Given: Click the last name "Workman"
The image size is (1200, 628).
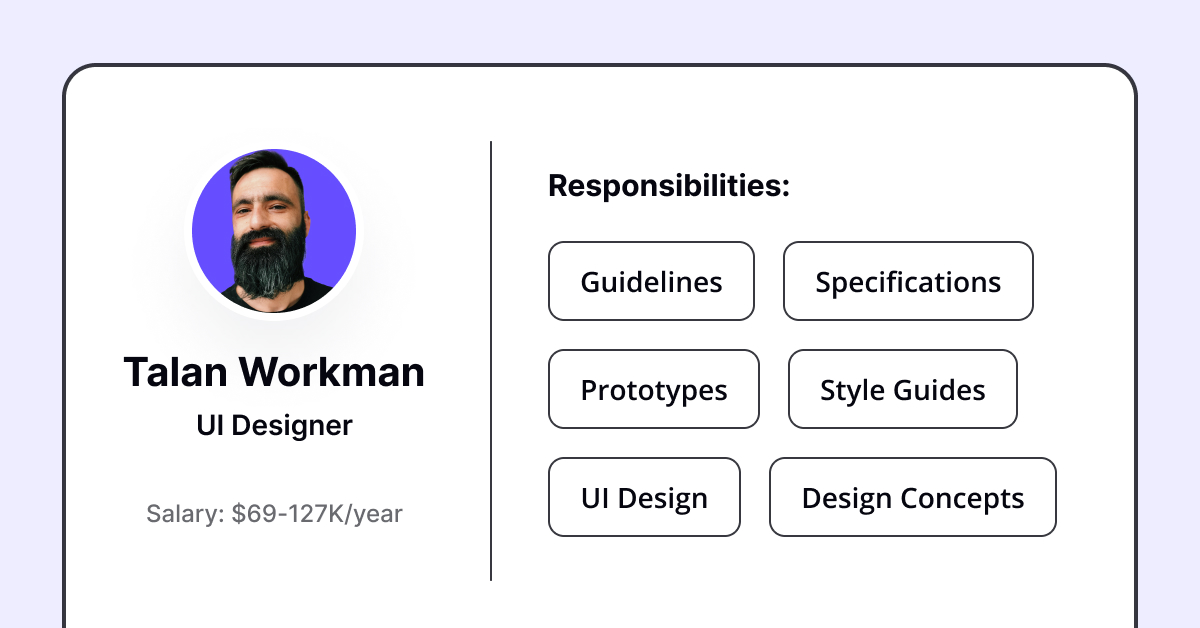Looking at the screenshot, I should 333,372.
